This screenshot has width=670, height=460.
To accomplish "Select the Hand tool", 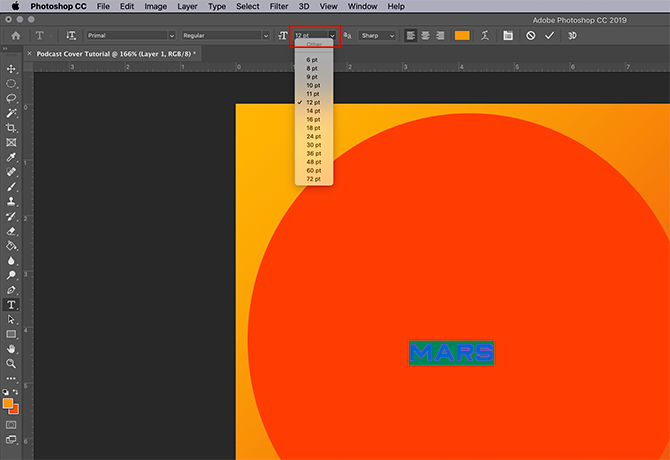I will click(x=12, y=348).
